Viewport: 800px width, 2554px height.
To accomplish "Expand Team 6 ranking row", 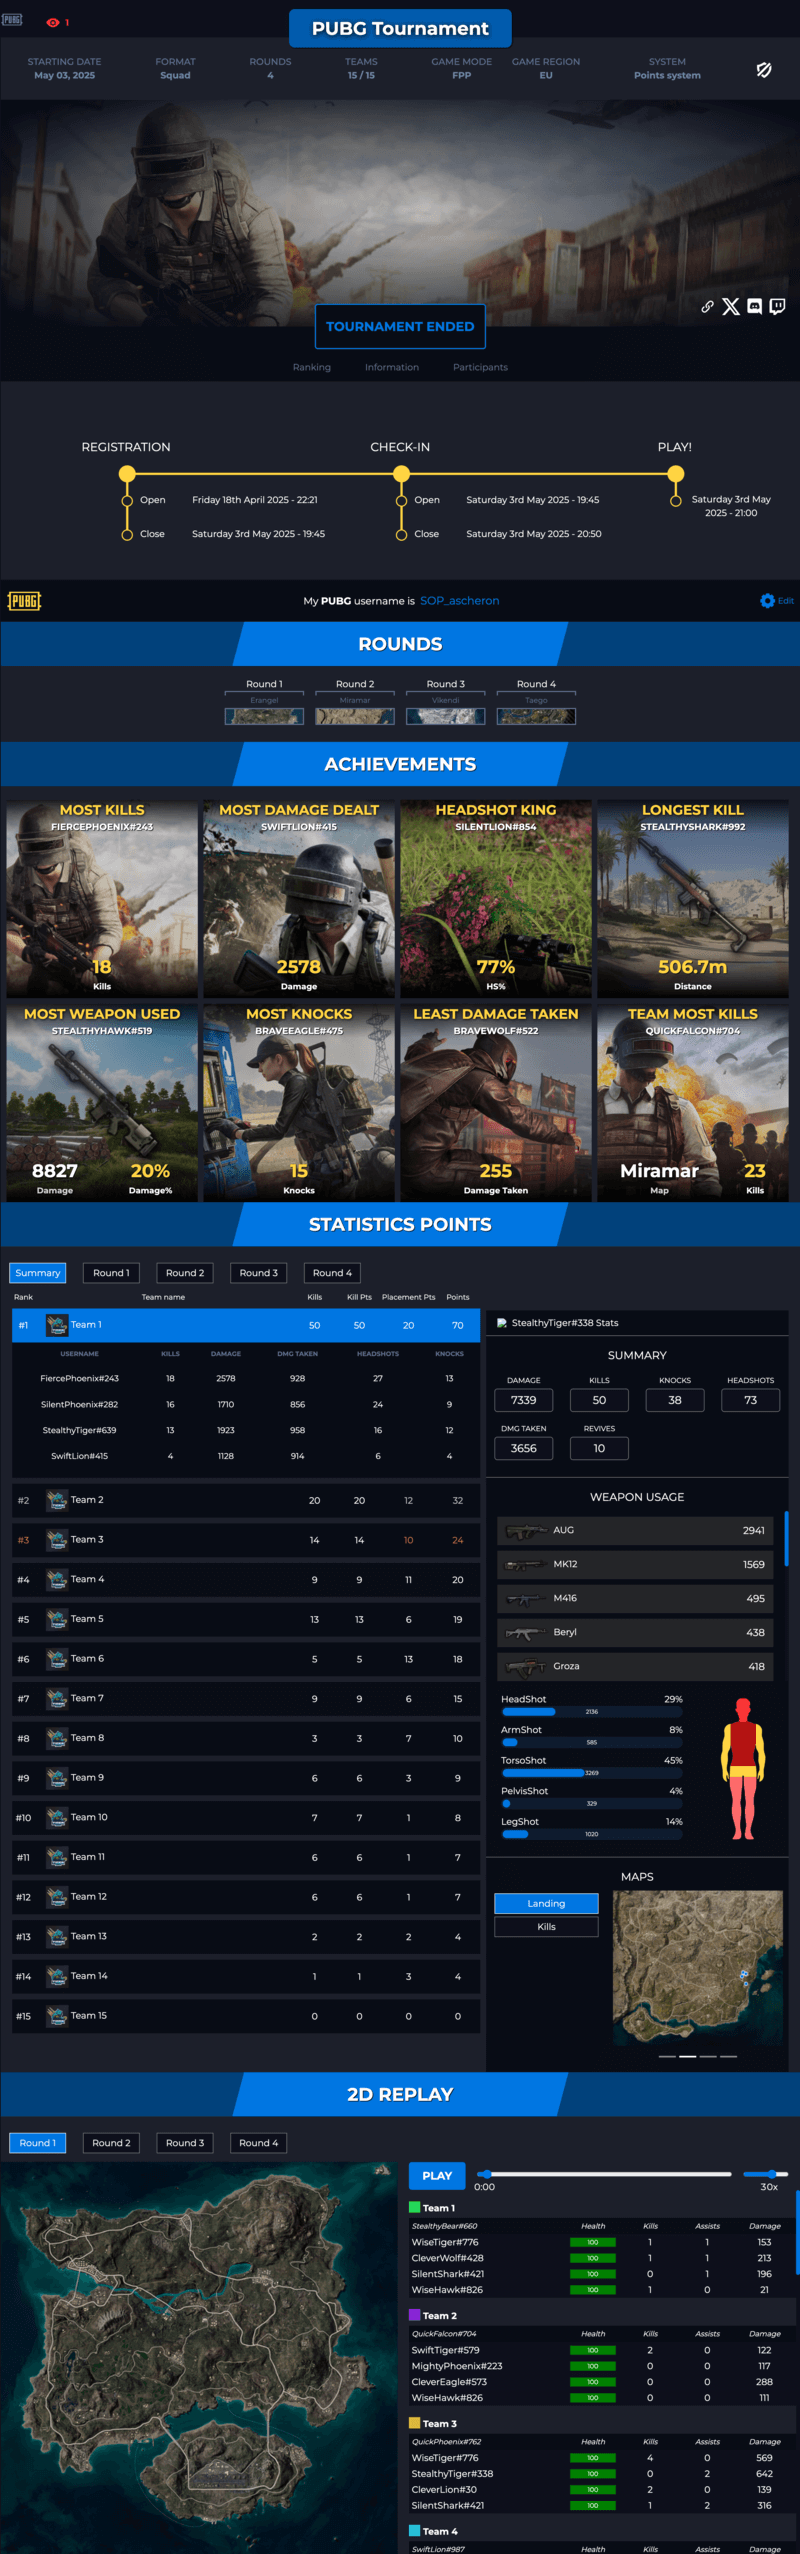I will [246, 1659].
